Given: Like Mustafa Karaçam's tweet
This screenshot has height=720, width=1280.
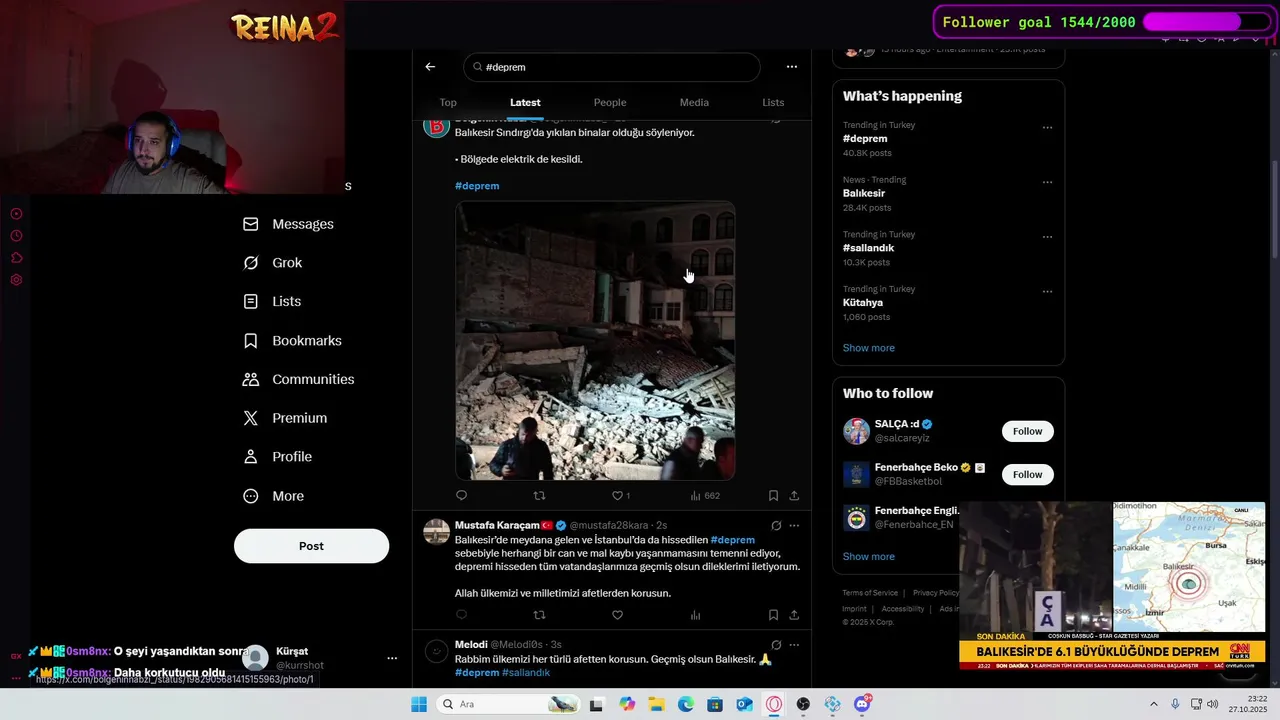Looking at the screenshot, I should [617, 615].
